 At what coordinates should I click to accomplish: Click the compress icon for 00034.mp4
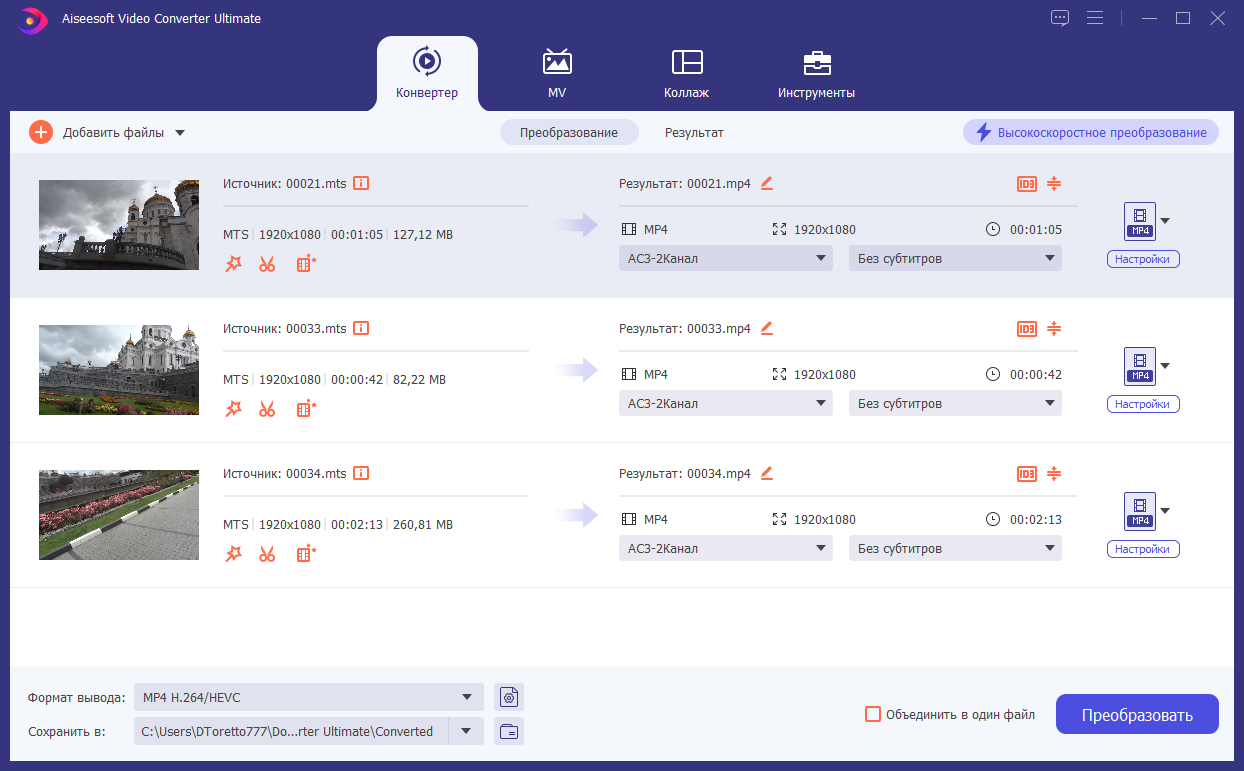pyautogui.click(x=1054, y=474)
